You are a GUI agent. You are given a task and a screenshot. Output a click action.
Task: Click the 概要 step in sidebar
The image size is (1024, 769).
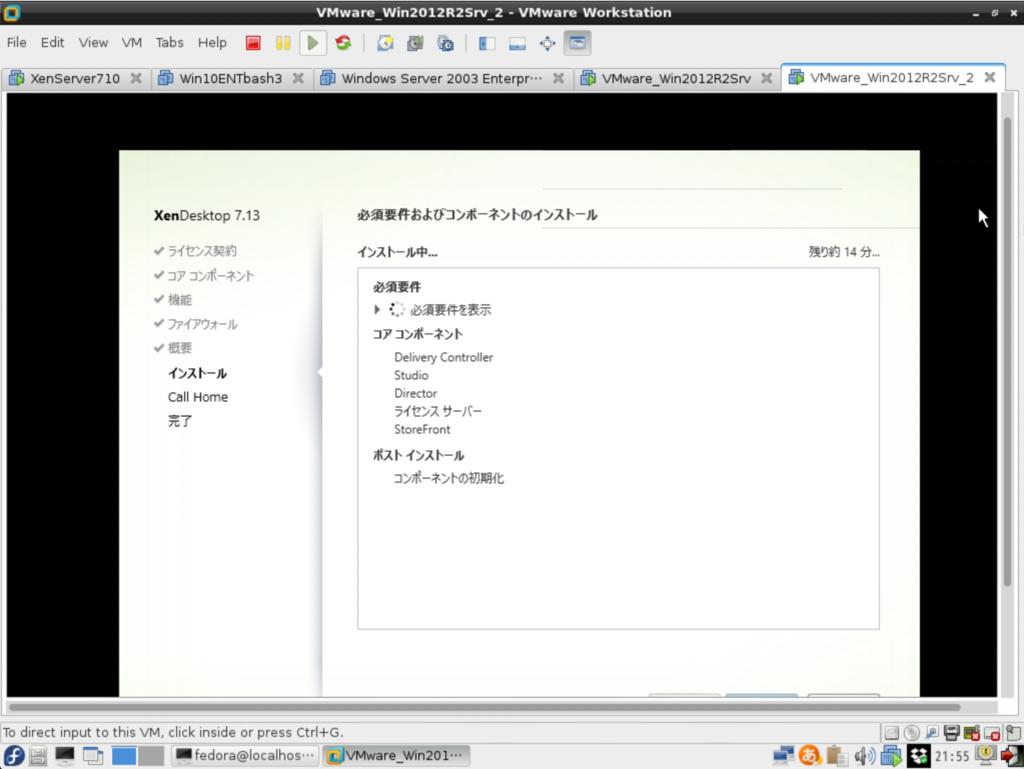[x=180, y=348]
